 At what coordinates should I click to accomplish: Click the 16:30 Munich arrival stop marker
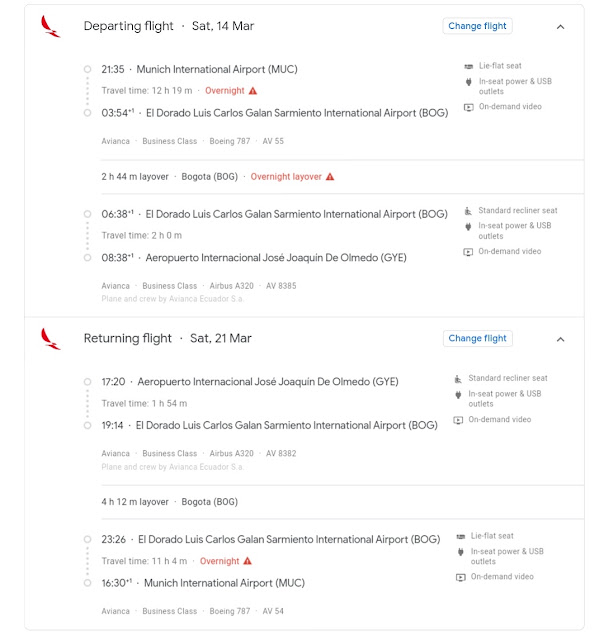[x=87, y=583]
